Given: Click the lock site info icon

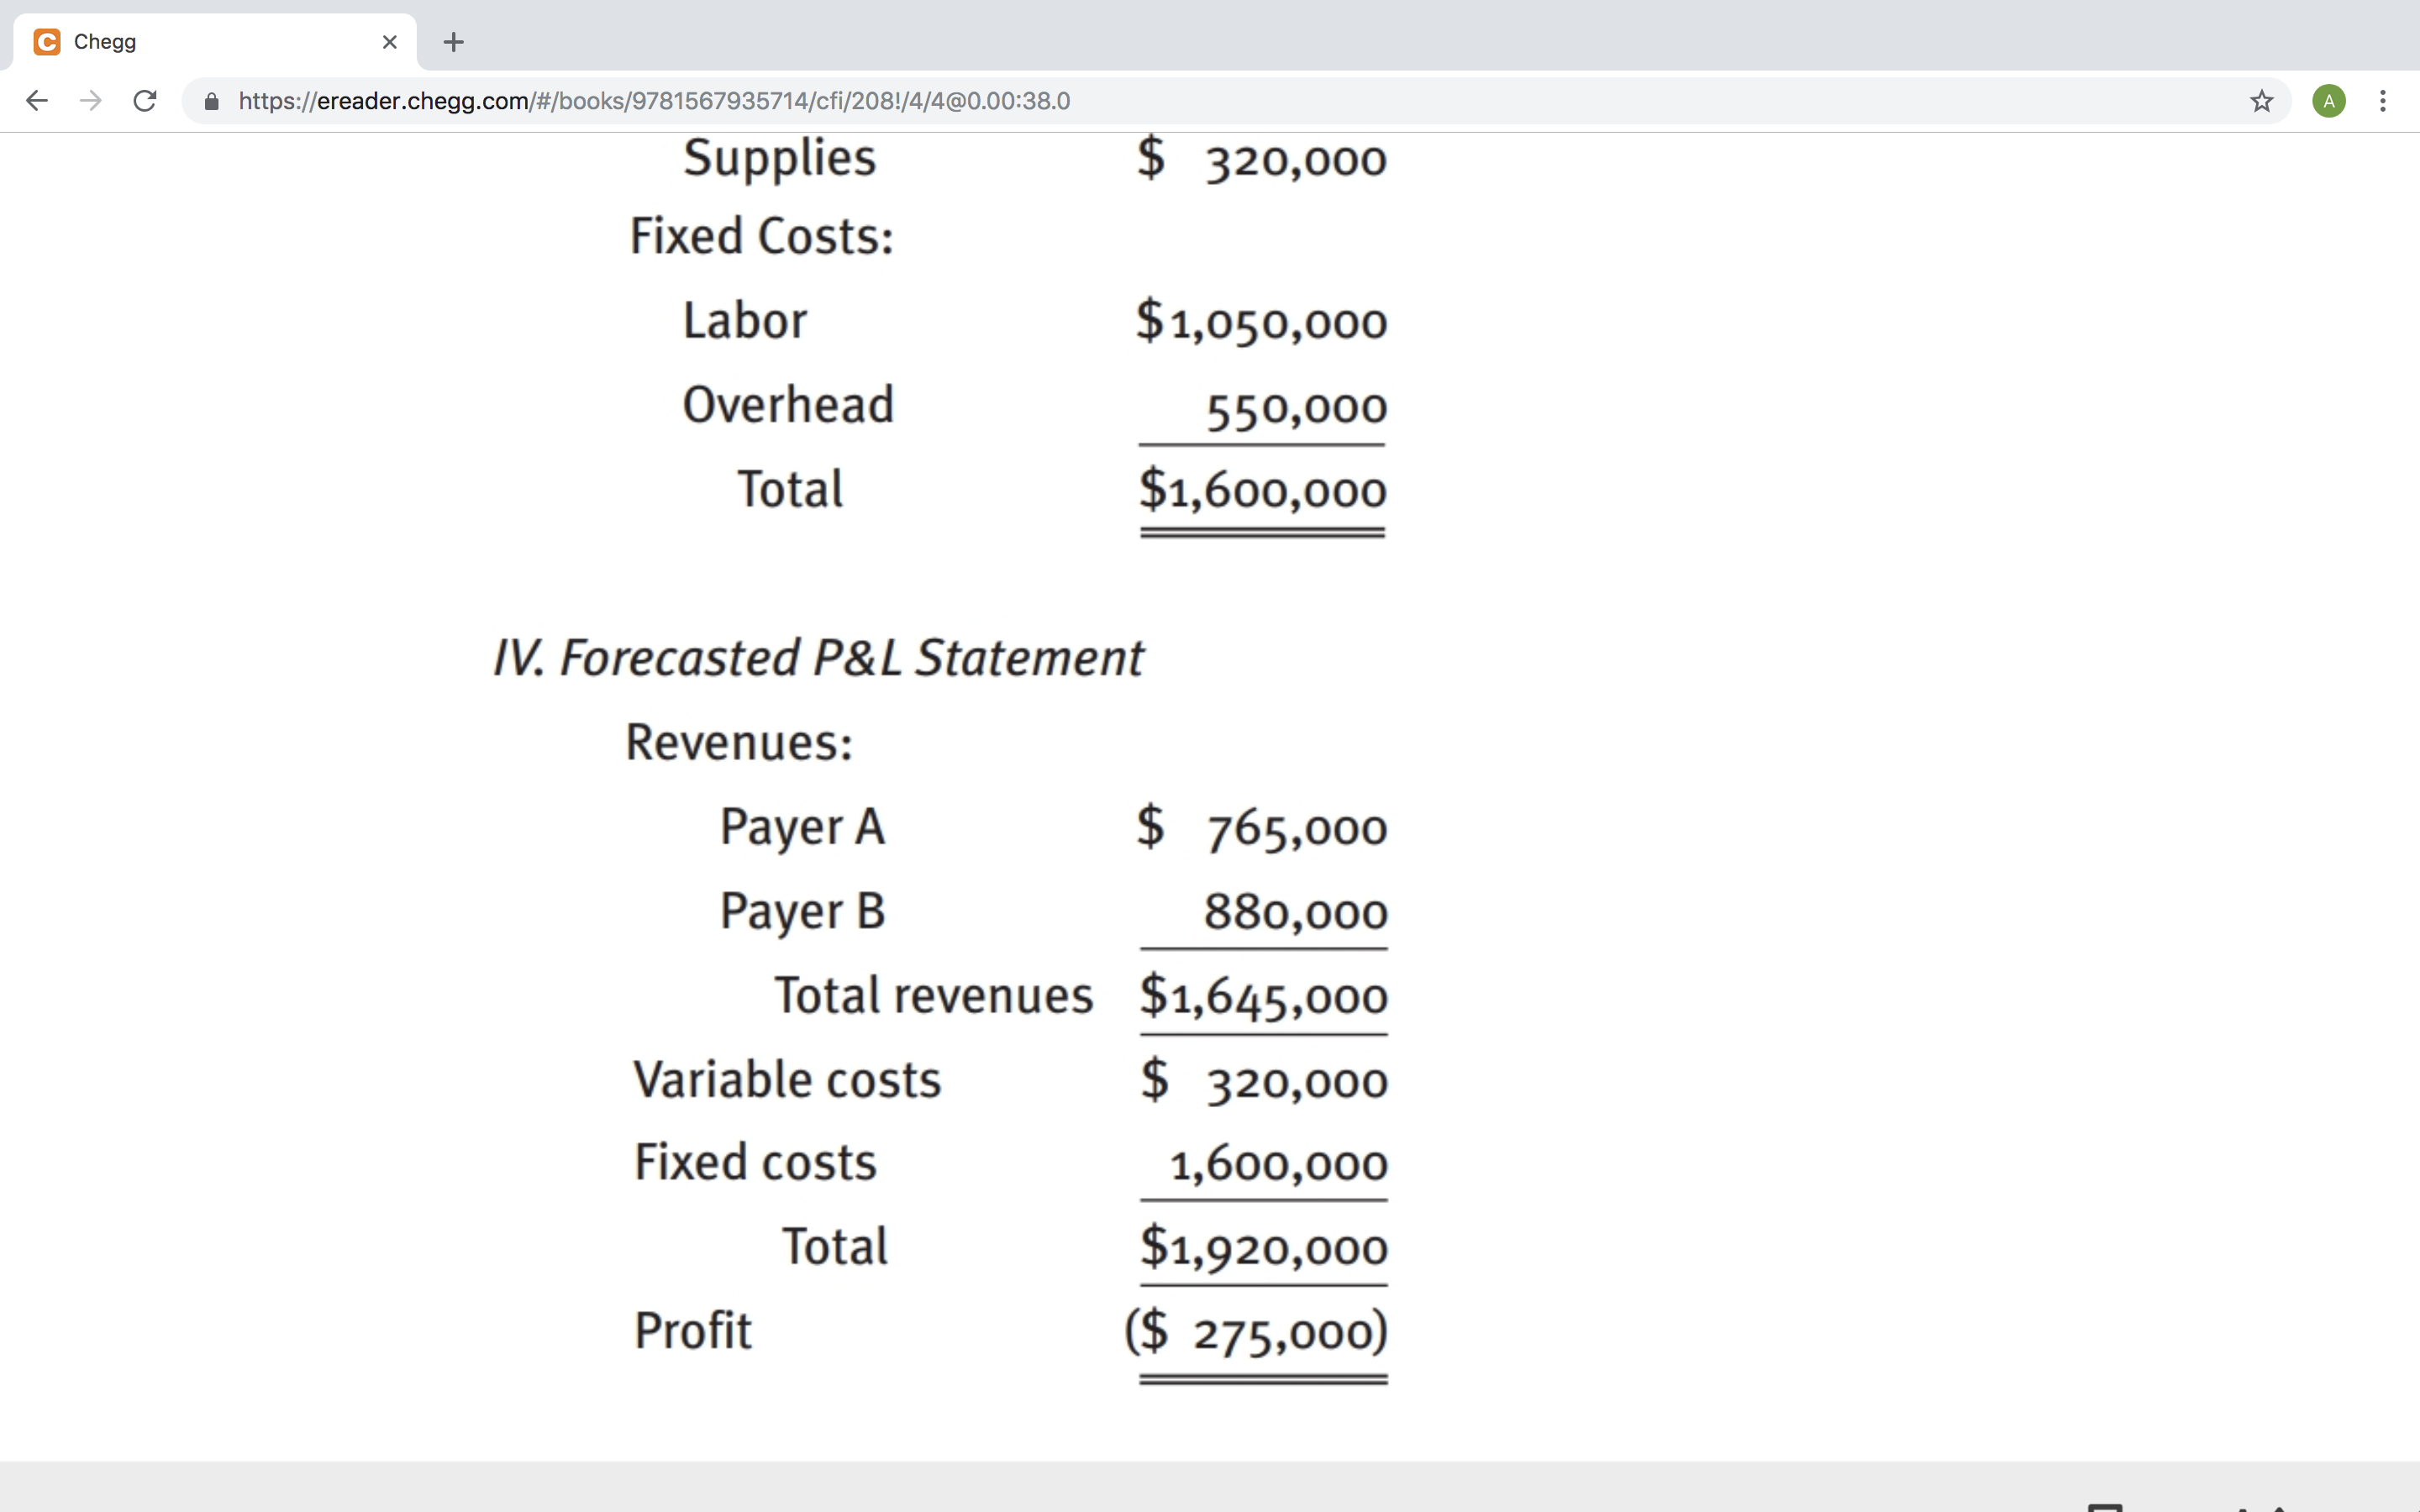Looking at the screenshot, I should 211,101.
